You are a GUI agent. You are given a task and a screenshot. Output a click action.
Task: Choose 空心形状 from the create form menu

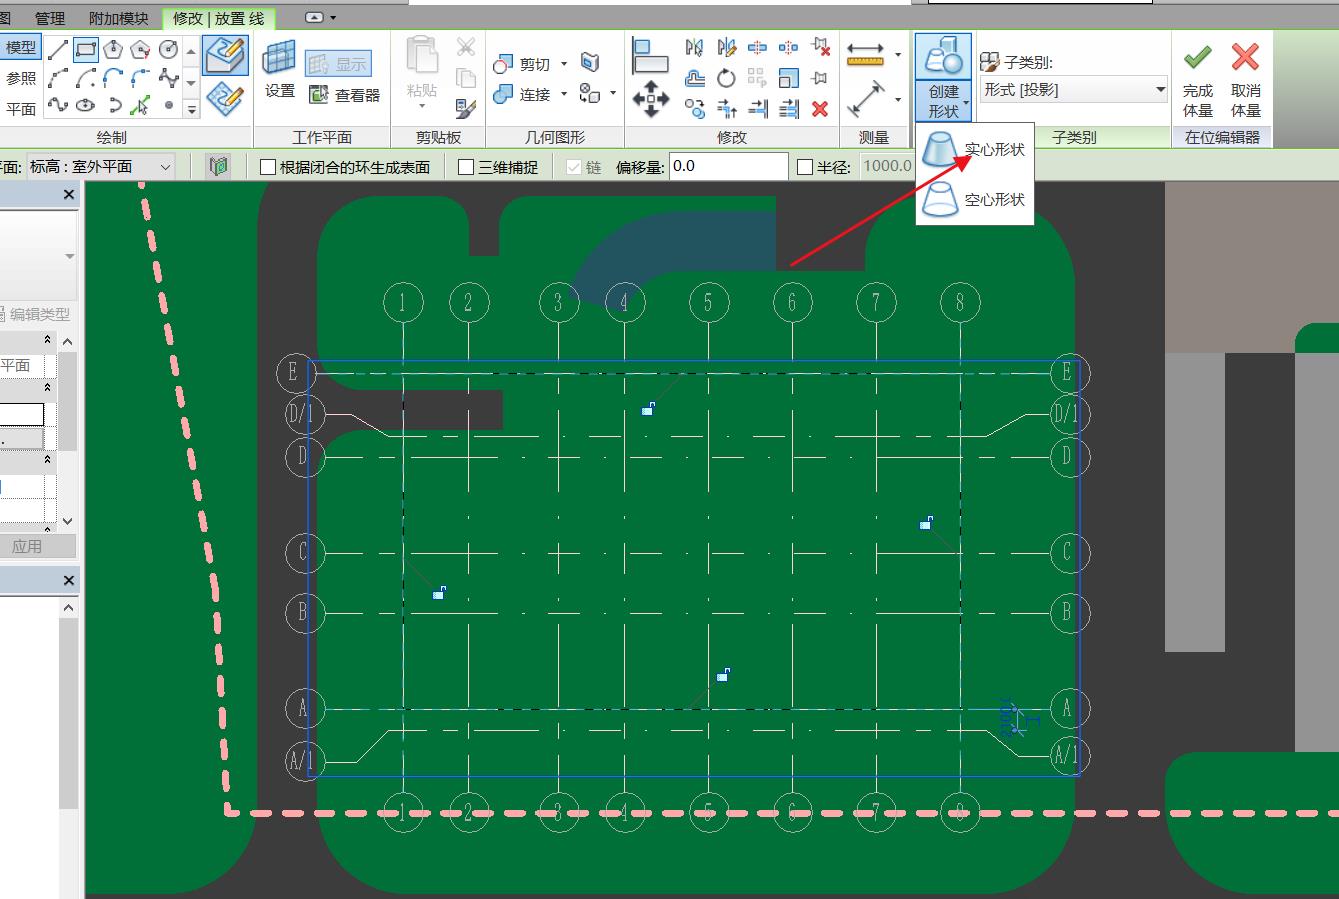pos(992,199)
